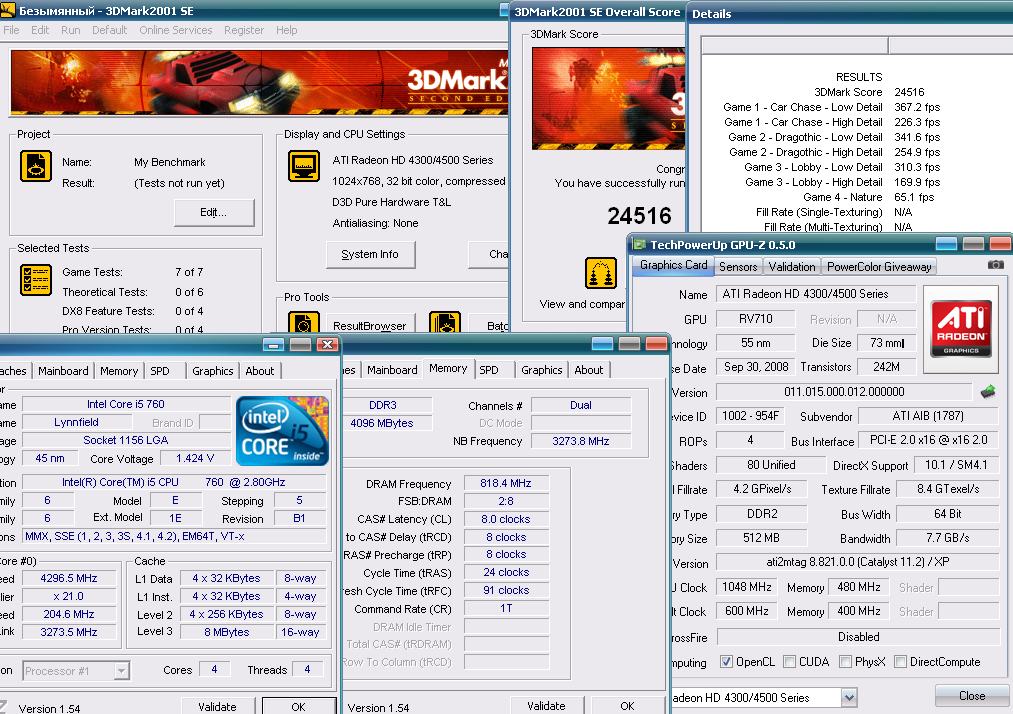Select Memory tab in right CPU-Z window

tap(448, 368)
